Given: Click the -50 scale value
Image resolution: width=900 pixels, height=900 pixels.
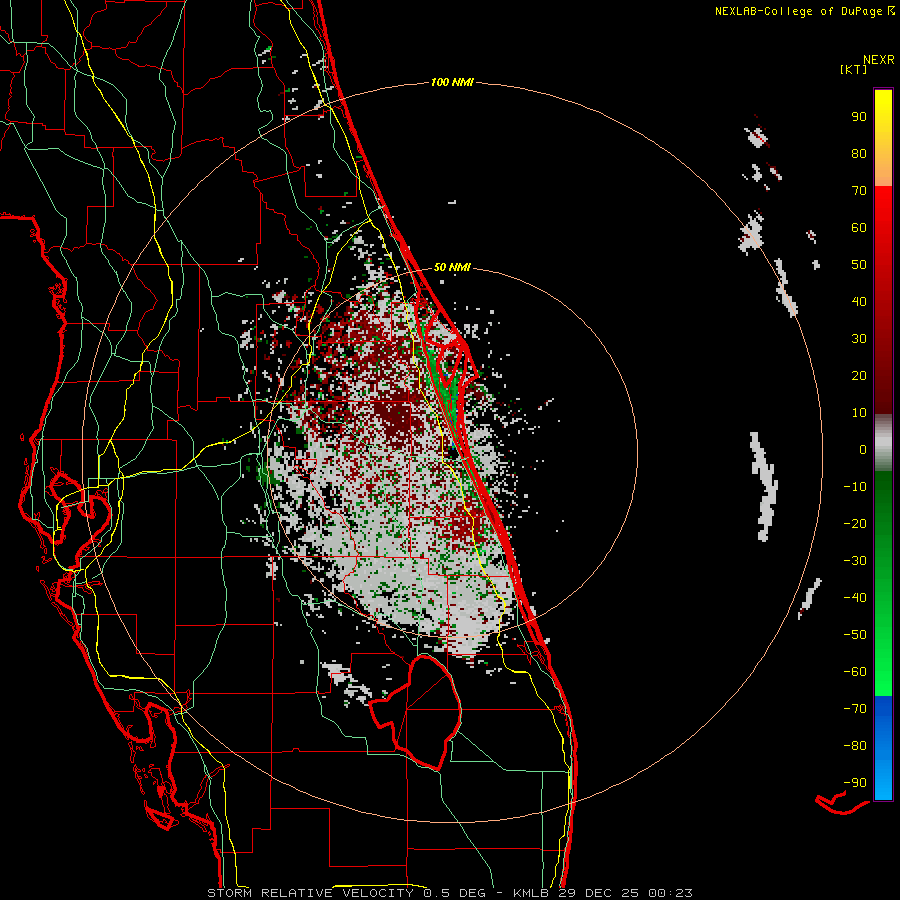Looking at the screenshot, I should point(855,635).
